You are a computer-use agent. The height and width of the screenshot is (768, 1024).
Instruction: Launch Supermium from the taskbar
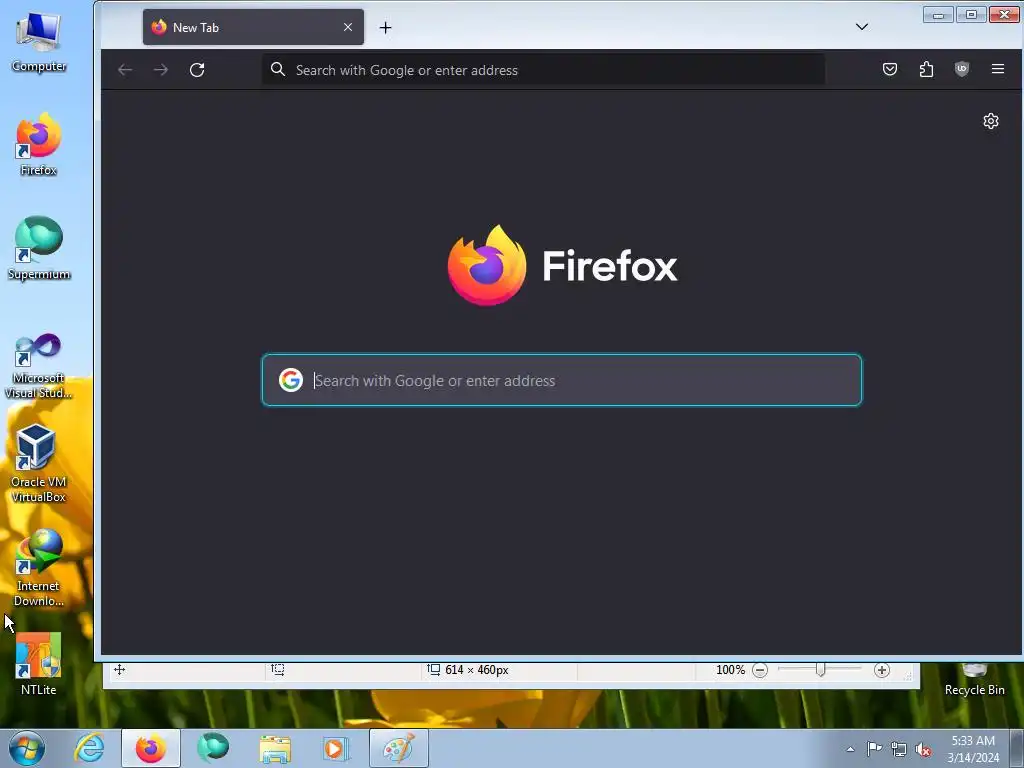213,748
